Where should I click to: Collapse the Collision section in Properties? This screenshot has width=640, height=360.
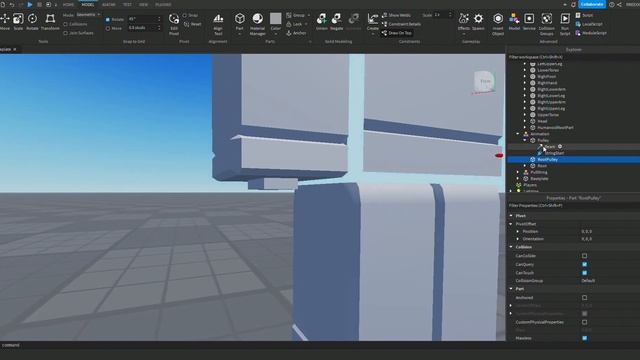511,247
